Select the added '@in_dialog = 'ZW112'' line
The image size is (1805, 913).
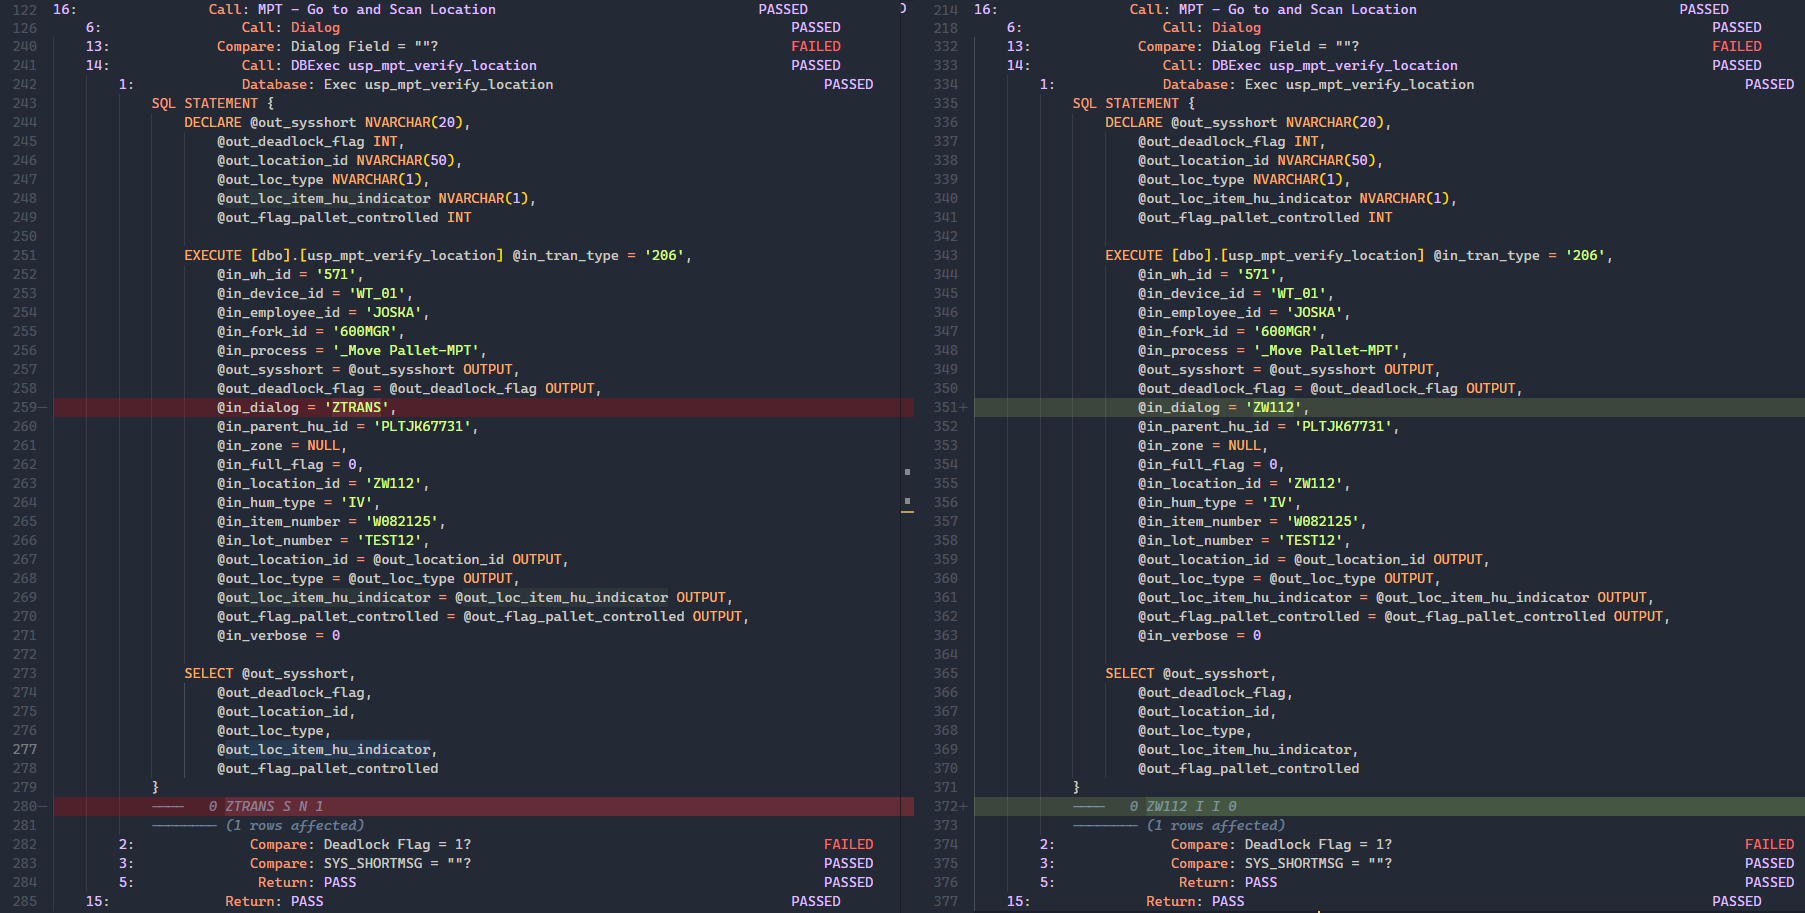[1390, 407]
